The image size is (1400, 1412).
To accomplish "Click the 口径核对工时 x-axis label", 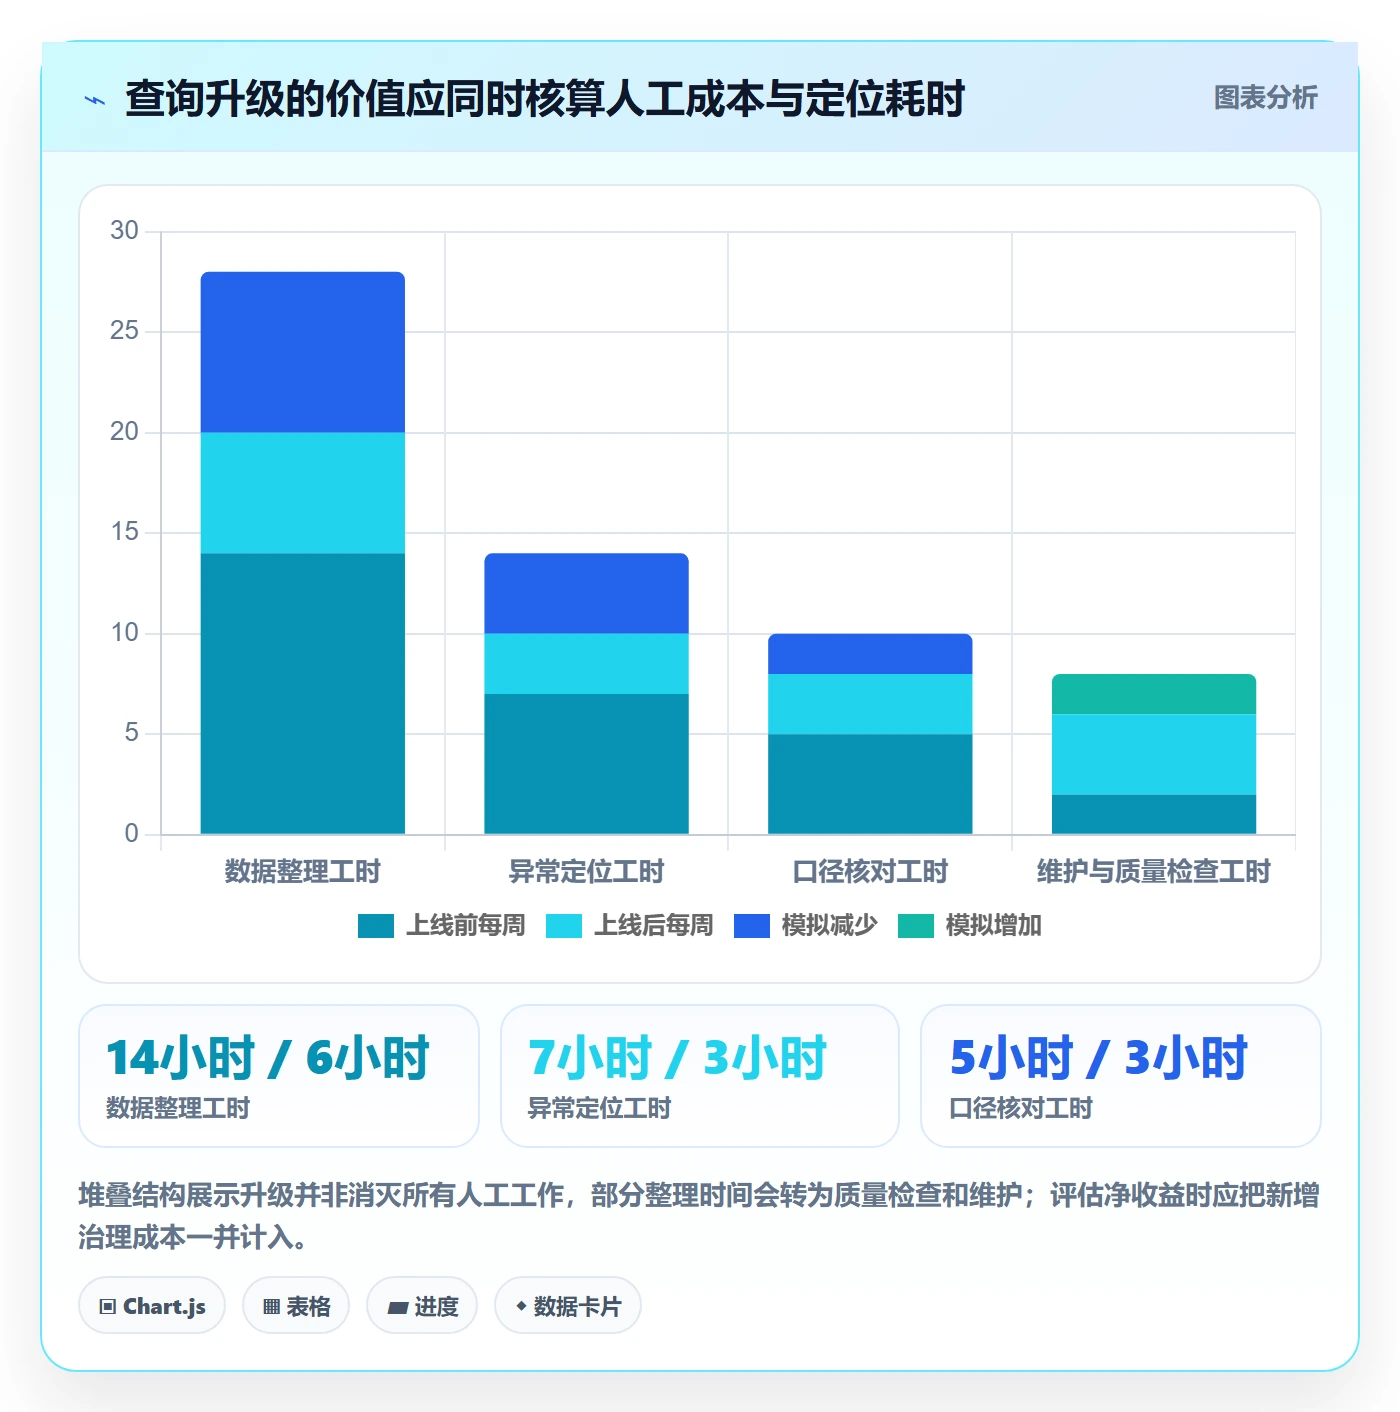I will [x=870, y=872].
